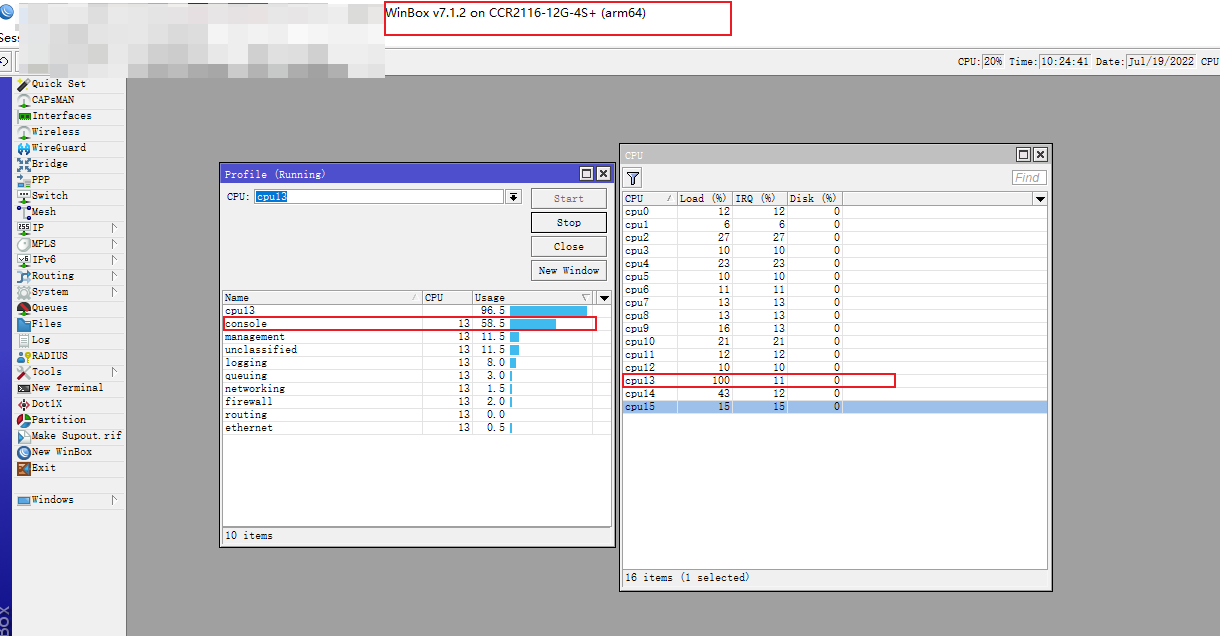Click the console usage bar in the Profile table

(533, 324)
